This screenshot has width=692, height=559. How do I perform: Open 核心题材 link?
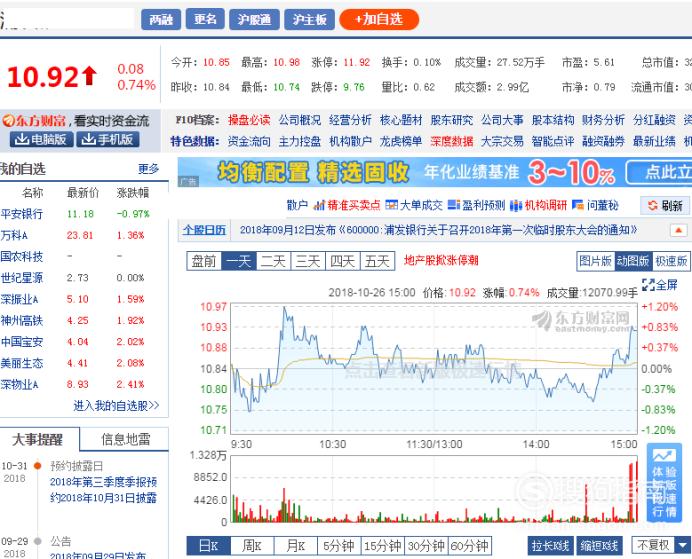point(401,120)
